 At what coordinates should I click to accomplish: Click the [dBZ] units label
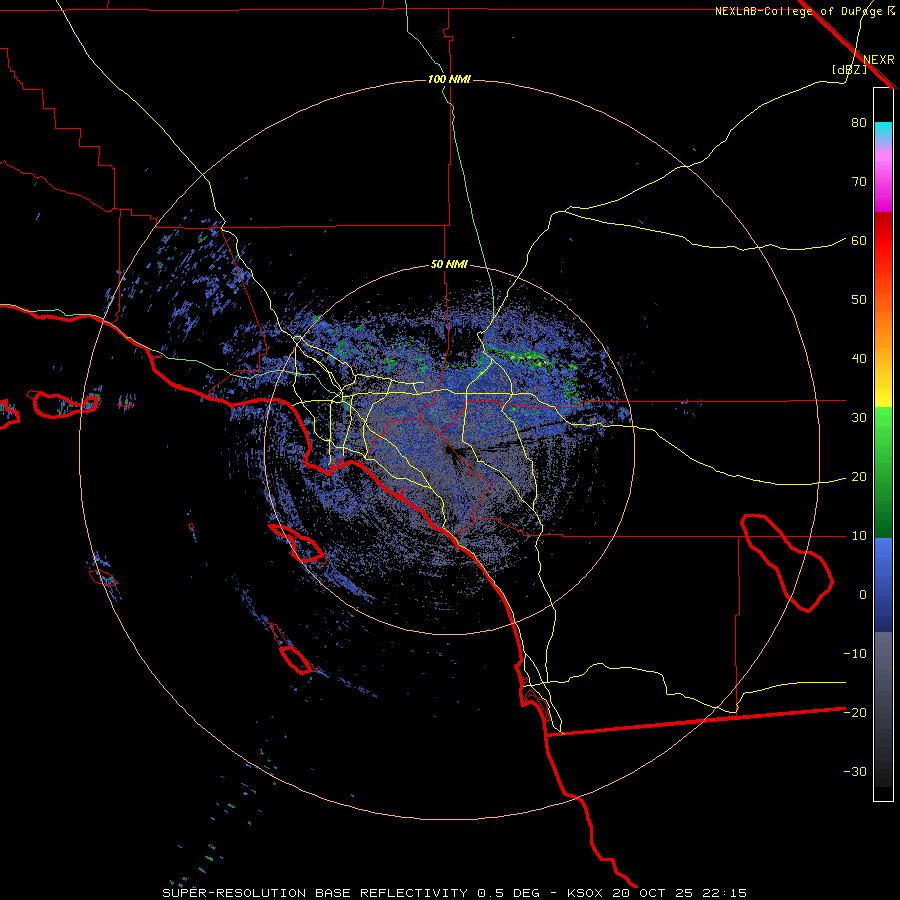coord(849,69)
